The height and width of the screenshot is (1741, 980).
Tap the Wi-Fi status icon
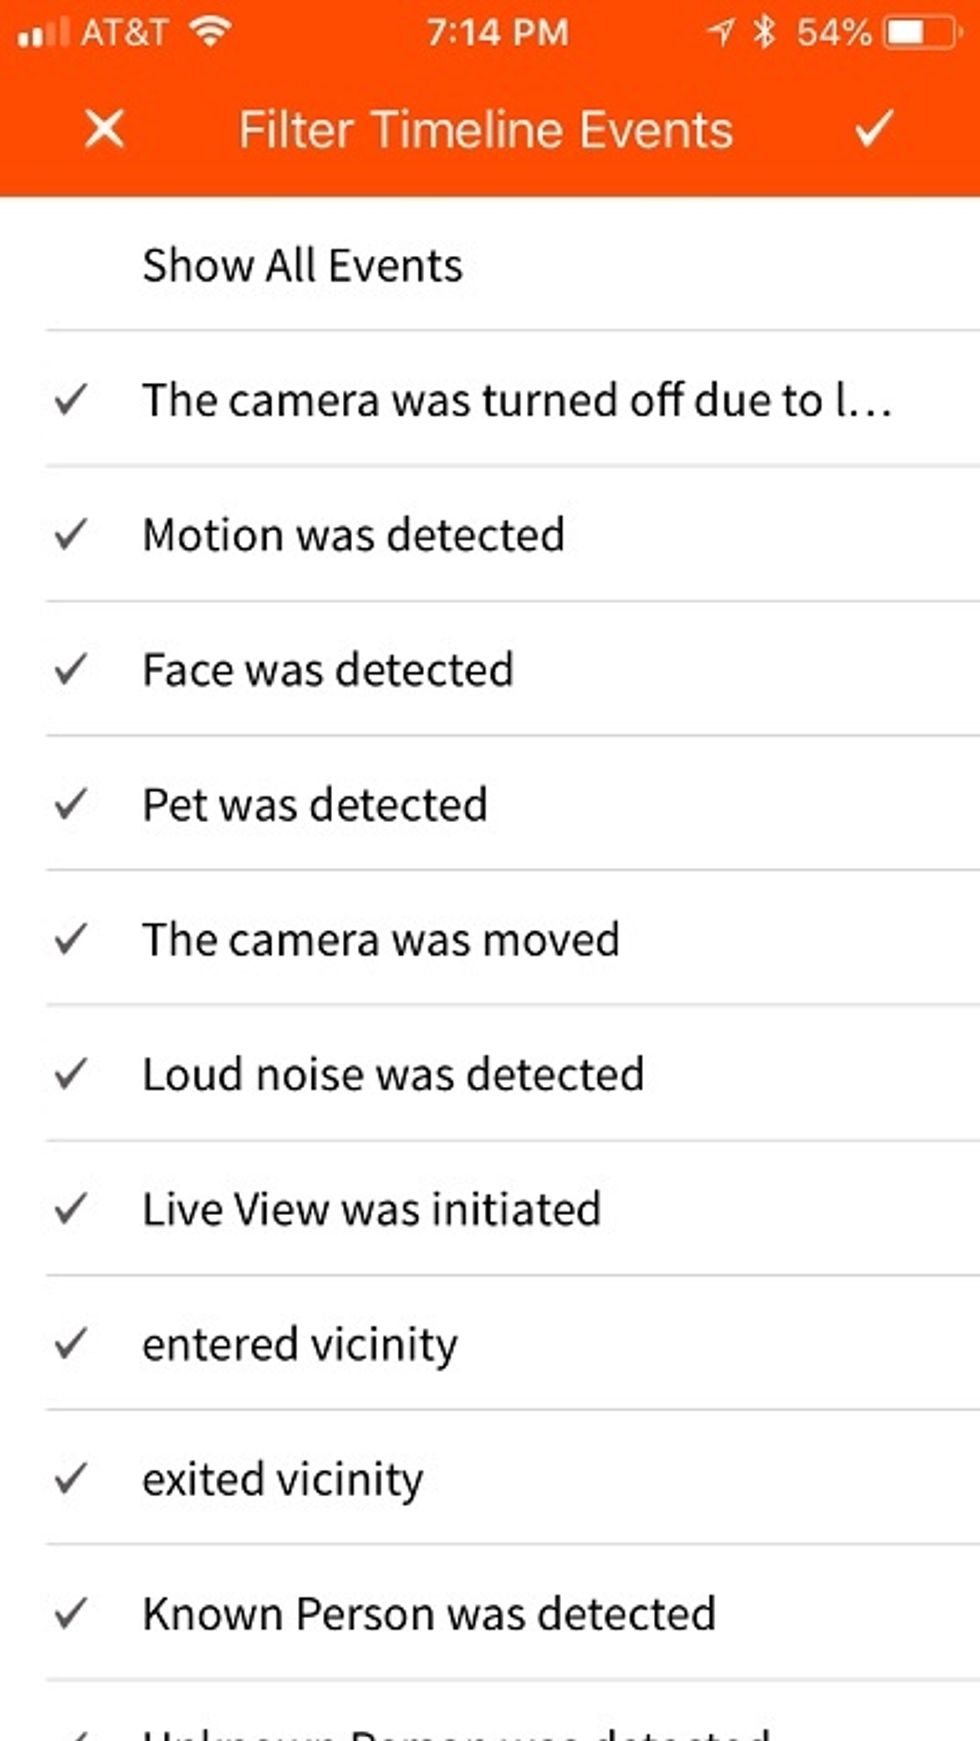coord(210,32)
